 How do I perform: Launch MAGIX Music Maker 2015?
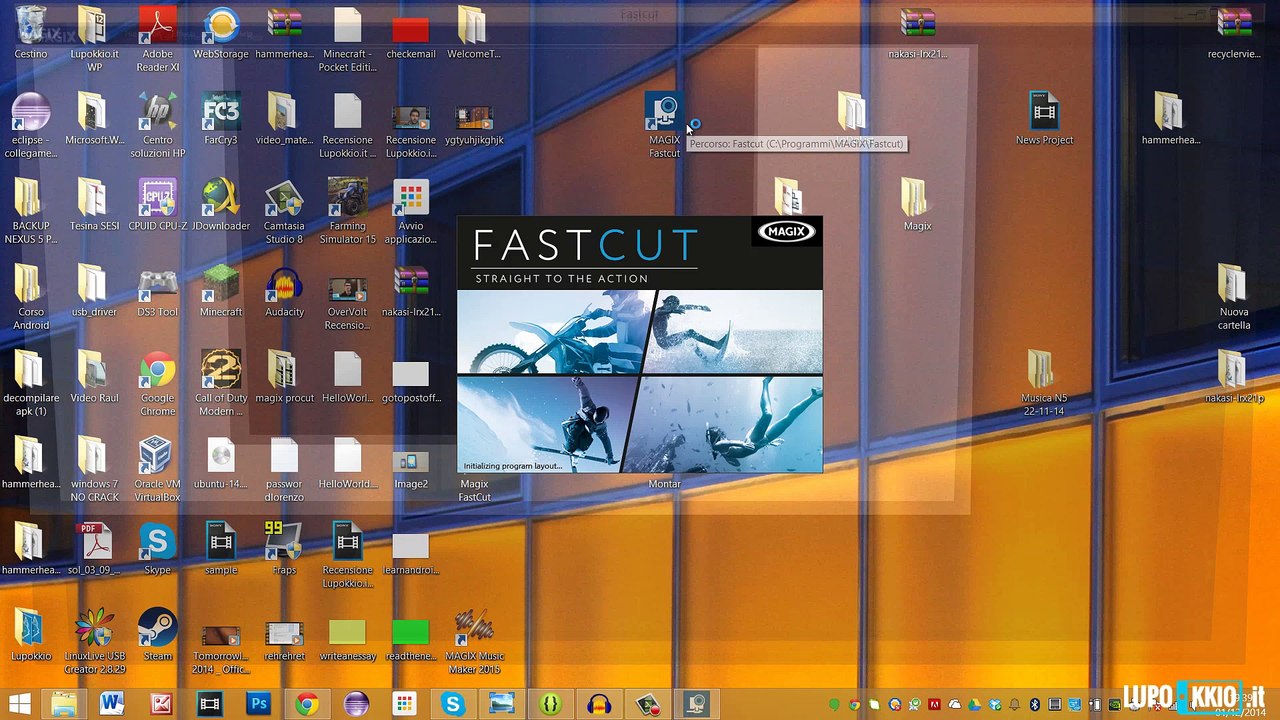(474, 640)
